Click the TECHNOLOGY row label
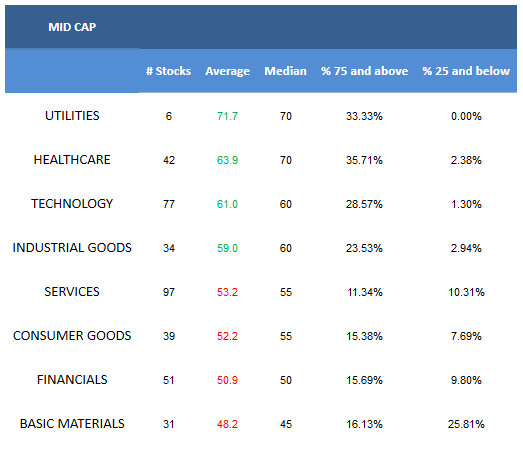This screenshot has height=452, width=523. [72, 204]
